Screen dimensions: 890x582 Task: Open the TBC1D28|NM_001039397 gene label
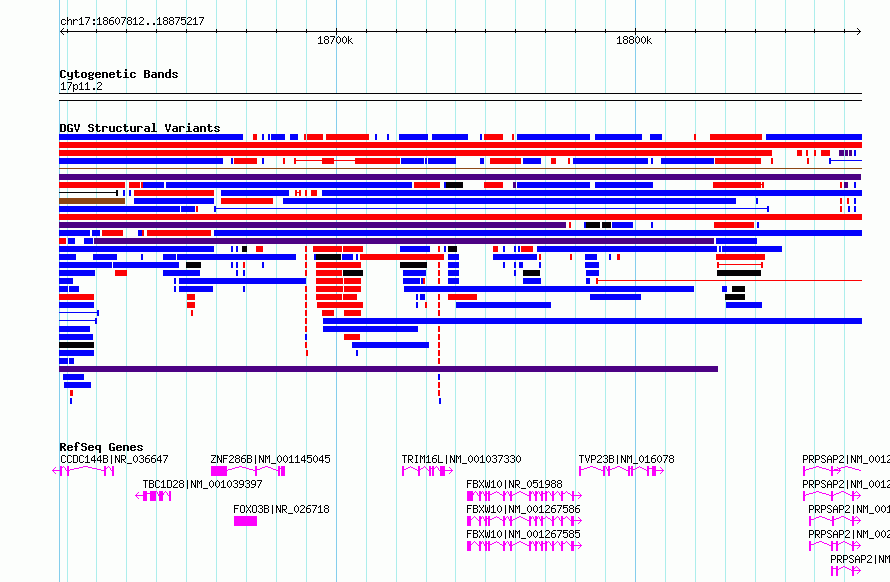click(202, 484)
